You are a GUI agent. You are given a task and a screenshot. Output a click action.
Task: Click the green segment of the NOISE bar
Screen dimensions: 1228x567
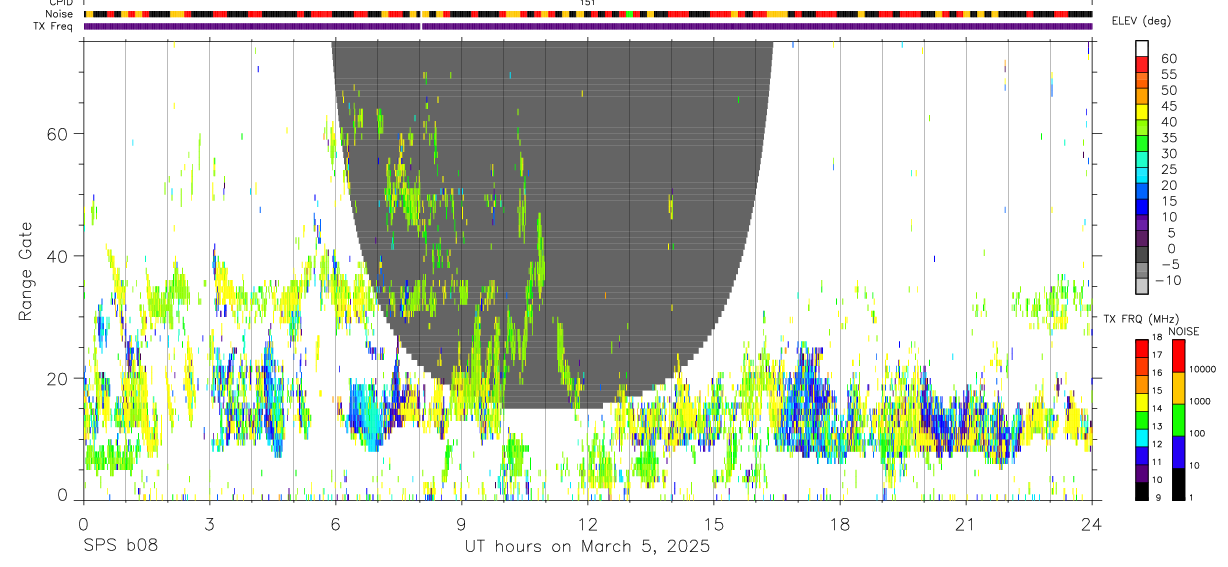pyautogui.click(x=1178, y=420)
